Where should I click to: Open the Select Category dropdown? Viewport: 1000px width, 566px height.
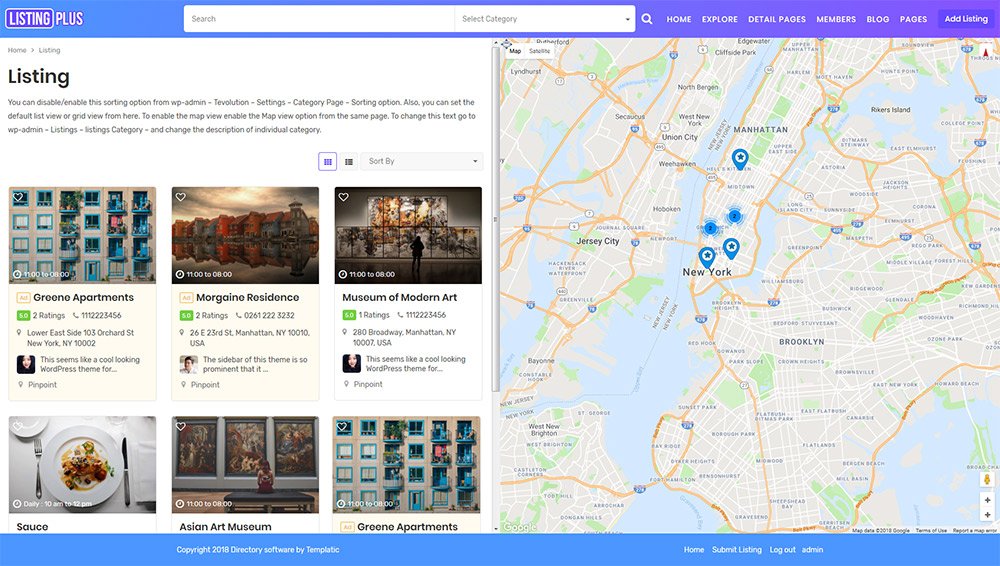click(x=545, y=19)
